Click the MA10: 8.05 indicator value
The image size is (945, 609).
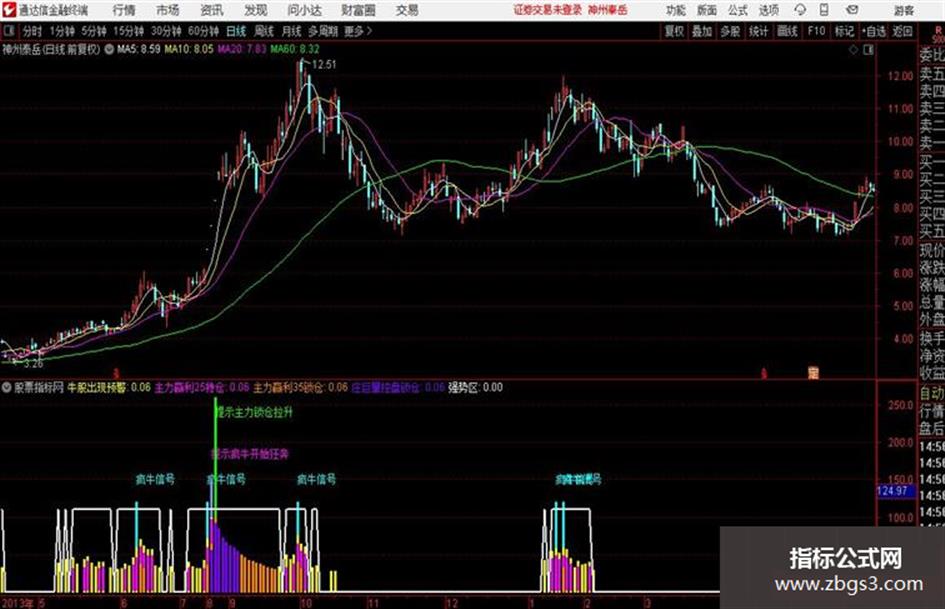point(189,49)
